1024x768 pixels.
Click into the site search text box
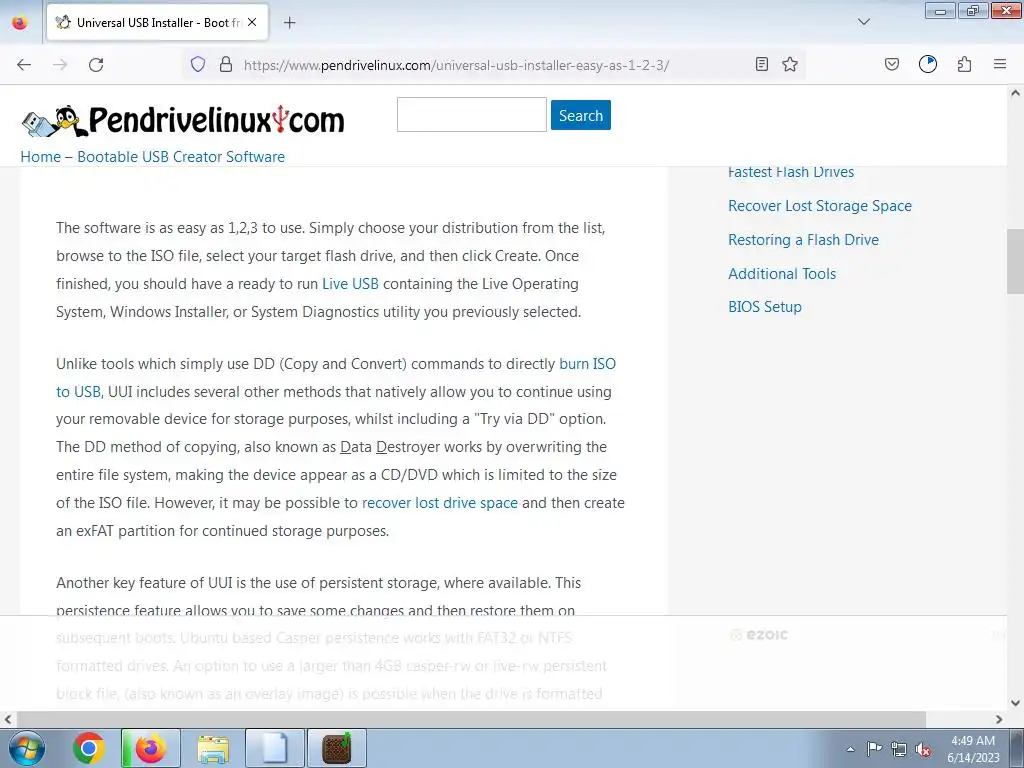pos(472,114)
